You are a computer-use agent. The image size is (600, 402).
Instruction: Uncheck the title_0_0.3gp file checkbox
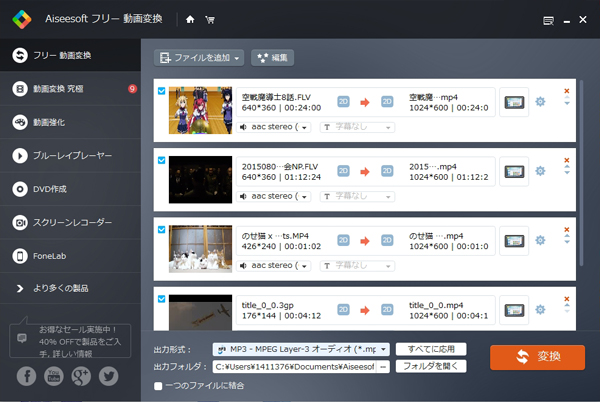161,299
